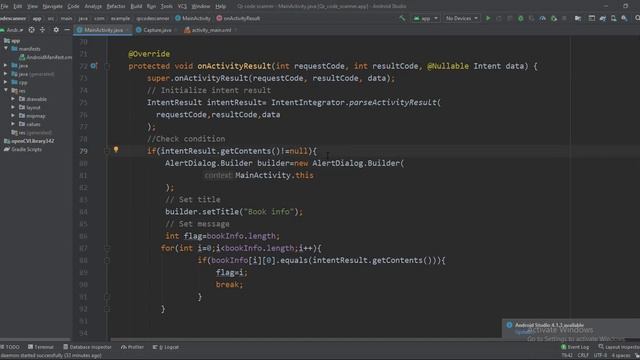Select AndroidManifest.xml in project tree
Screen dimensions: 640x360
coord(46,57)
